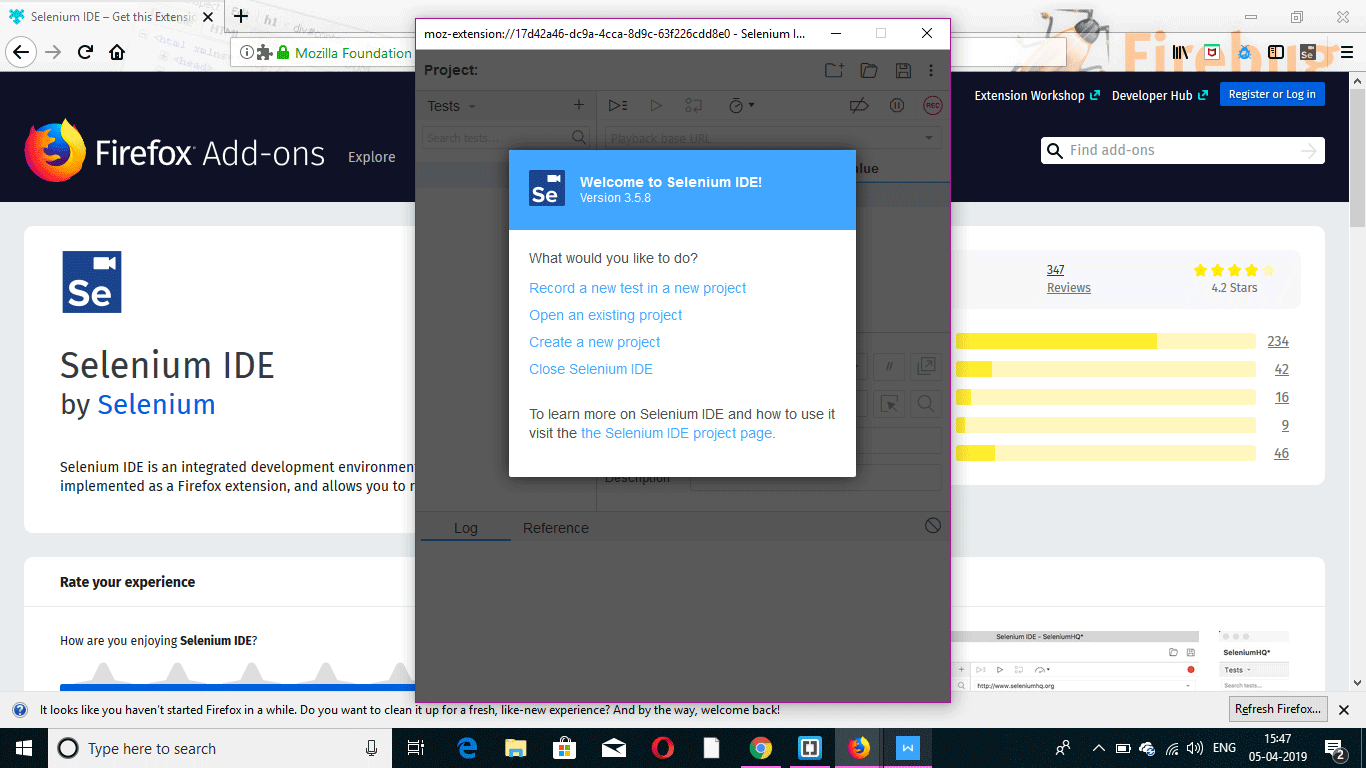Choose Open an existing project
This screenshot has width=1366, height=768.
pyautogui.click(x=606, y=315)
